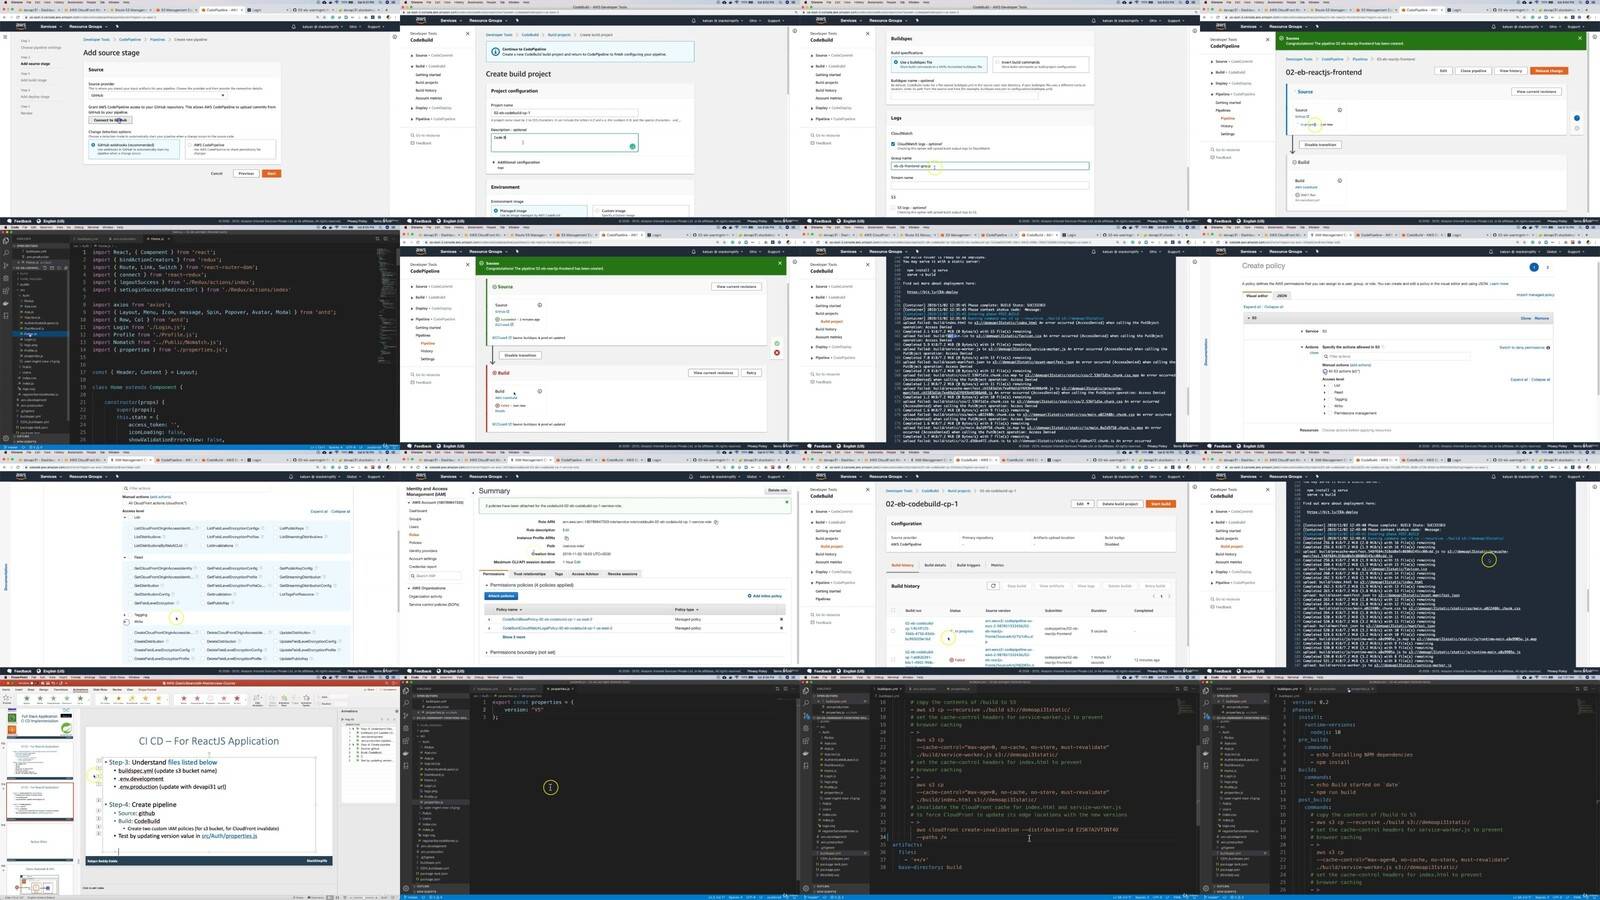Image resolution: width=1600 pixels, height=900 pixels.
Task: Click the red failed status icon beside the pipeline Build stage
Action: (777, 353)
